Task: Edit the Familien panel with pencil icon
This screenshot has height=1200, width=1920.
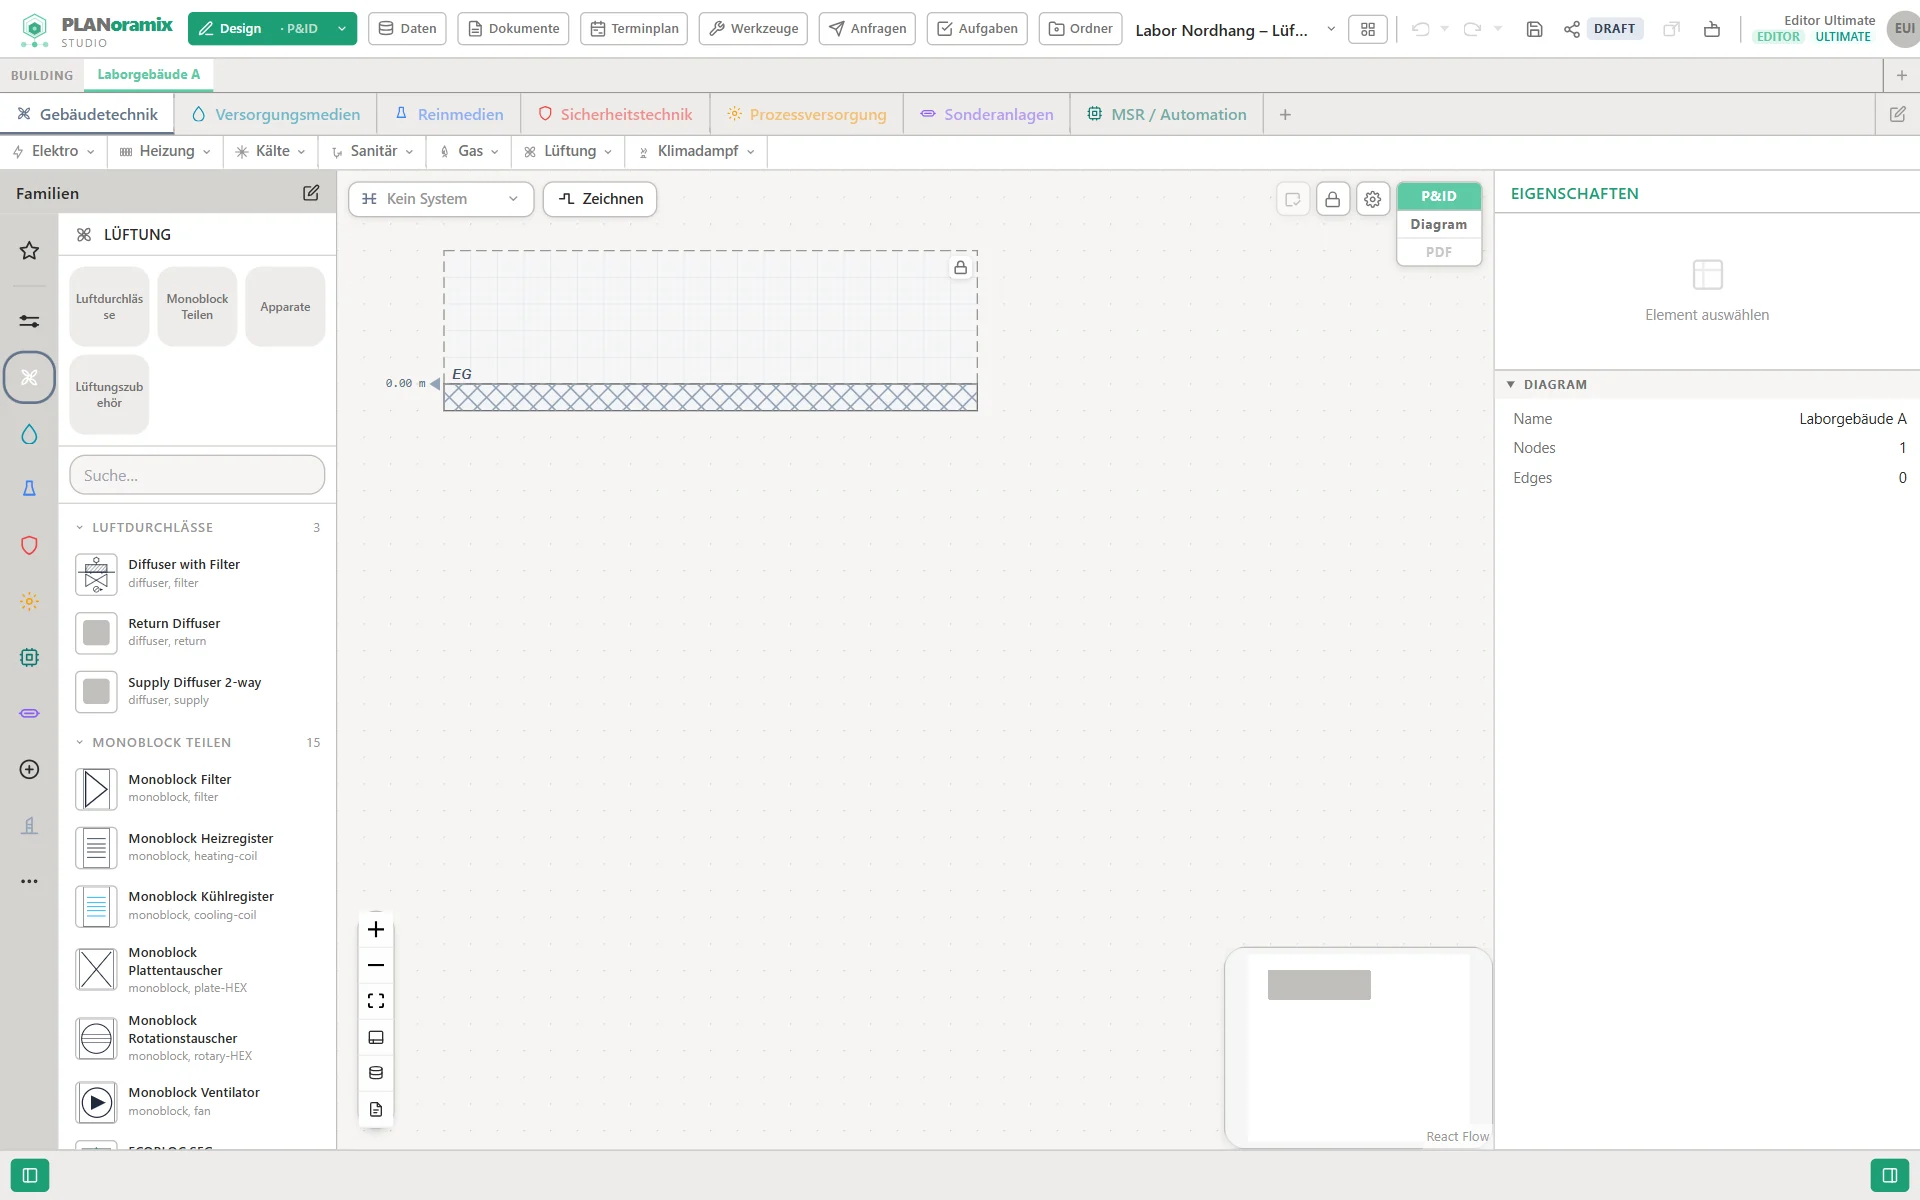Action: [311, 193]
